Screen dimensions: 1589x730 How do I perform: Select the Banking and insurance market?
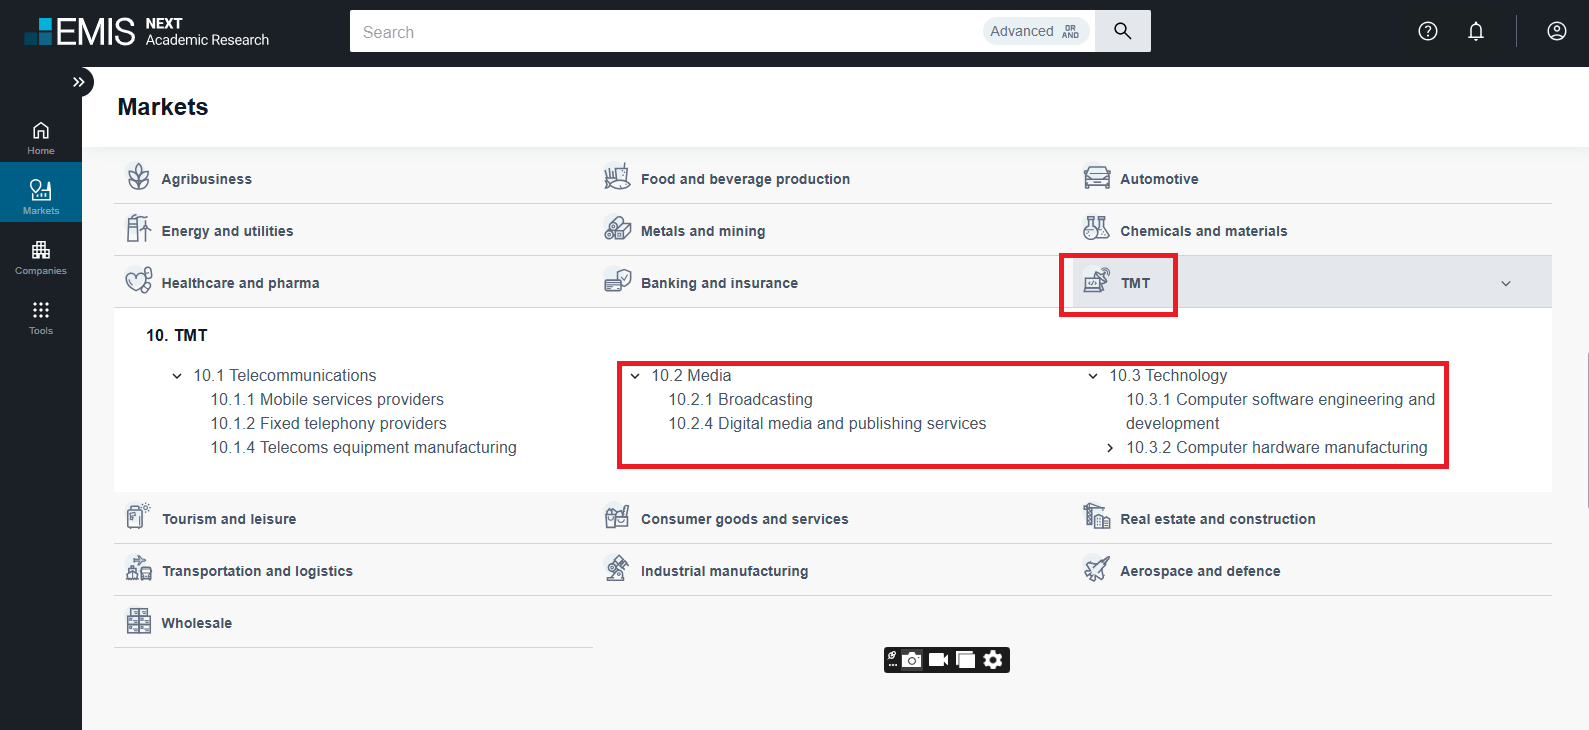click(x=719, y=283)
